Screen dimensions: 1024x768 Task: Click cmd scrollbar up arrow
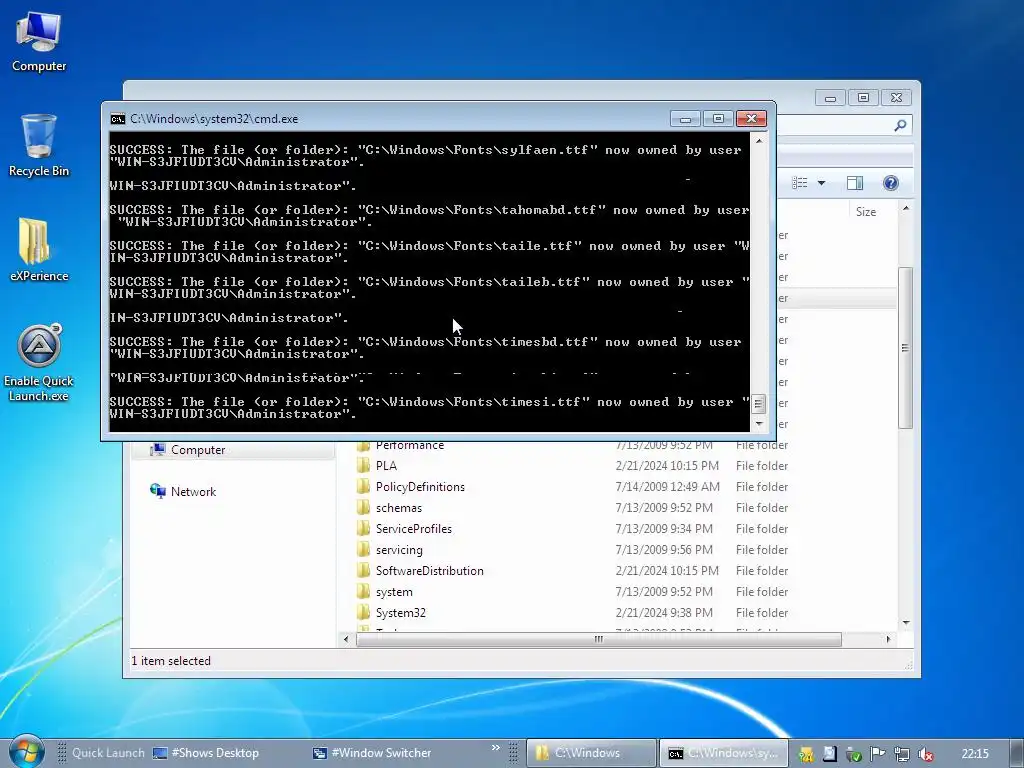[758, 140]
